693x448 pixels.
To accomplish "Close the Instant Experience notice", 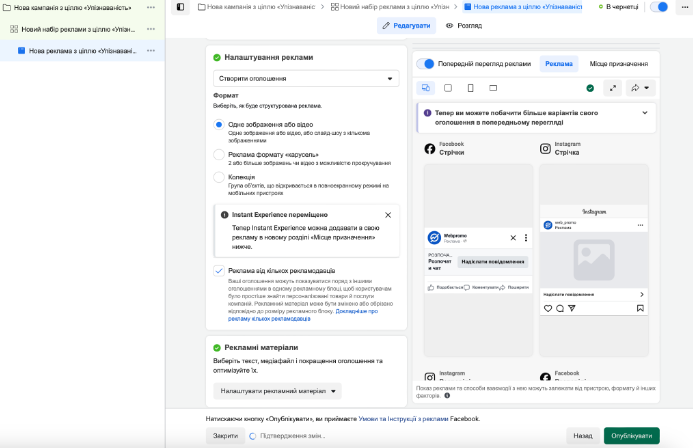I will [x=388, y=215].
